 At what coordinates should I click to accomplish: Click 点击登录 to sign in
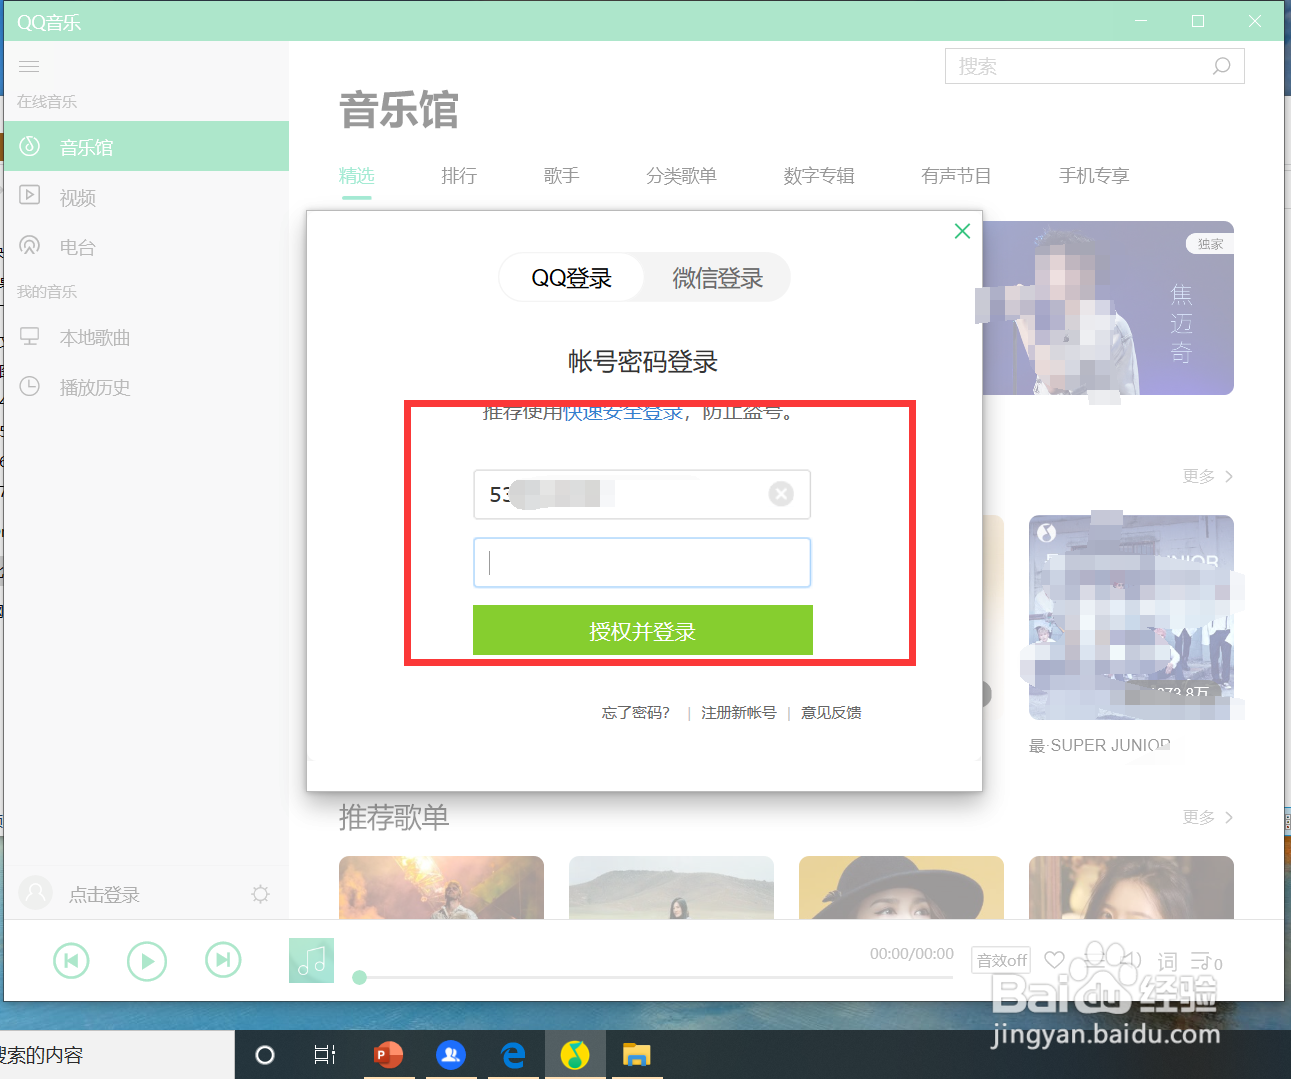point(104,895)
